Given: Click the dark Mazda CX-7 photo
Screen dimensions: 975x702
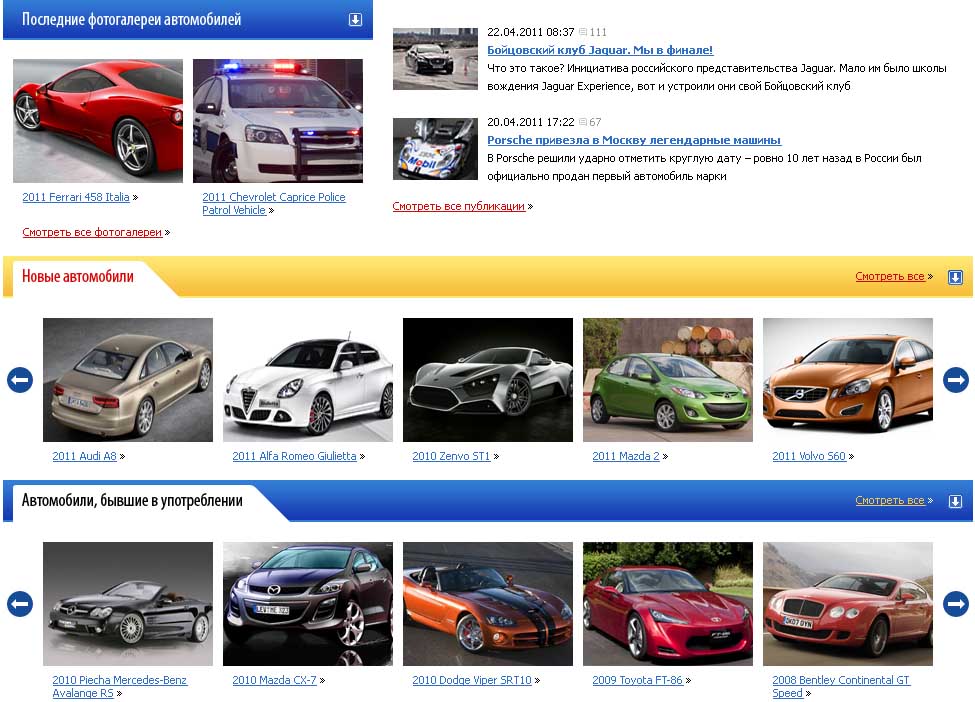Looking at the screenshot, I should (x=308, y=604).
